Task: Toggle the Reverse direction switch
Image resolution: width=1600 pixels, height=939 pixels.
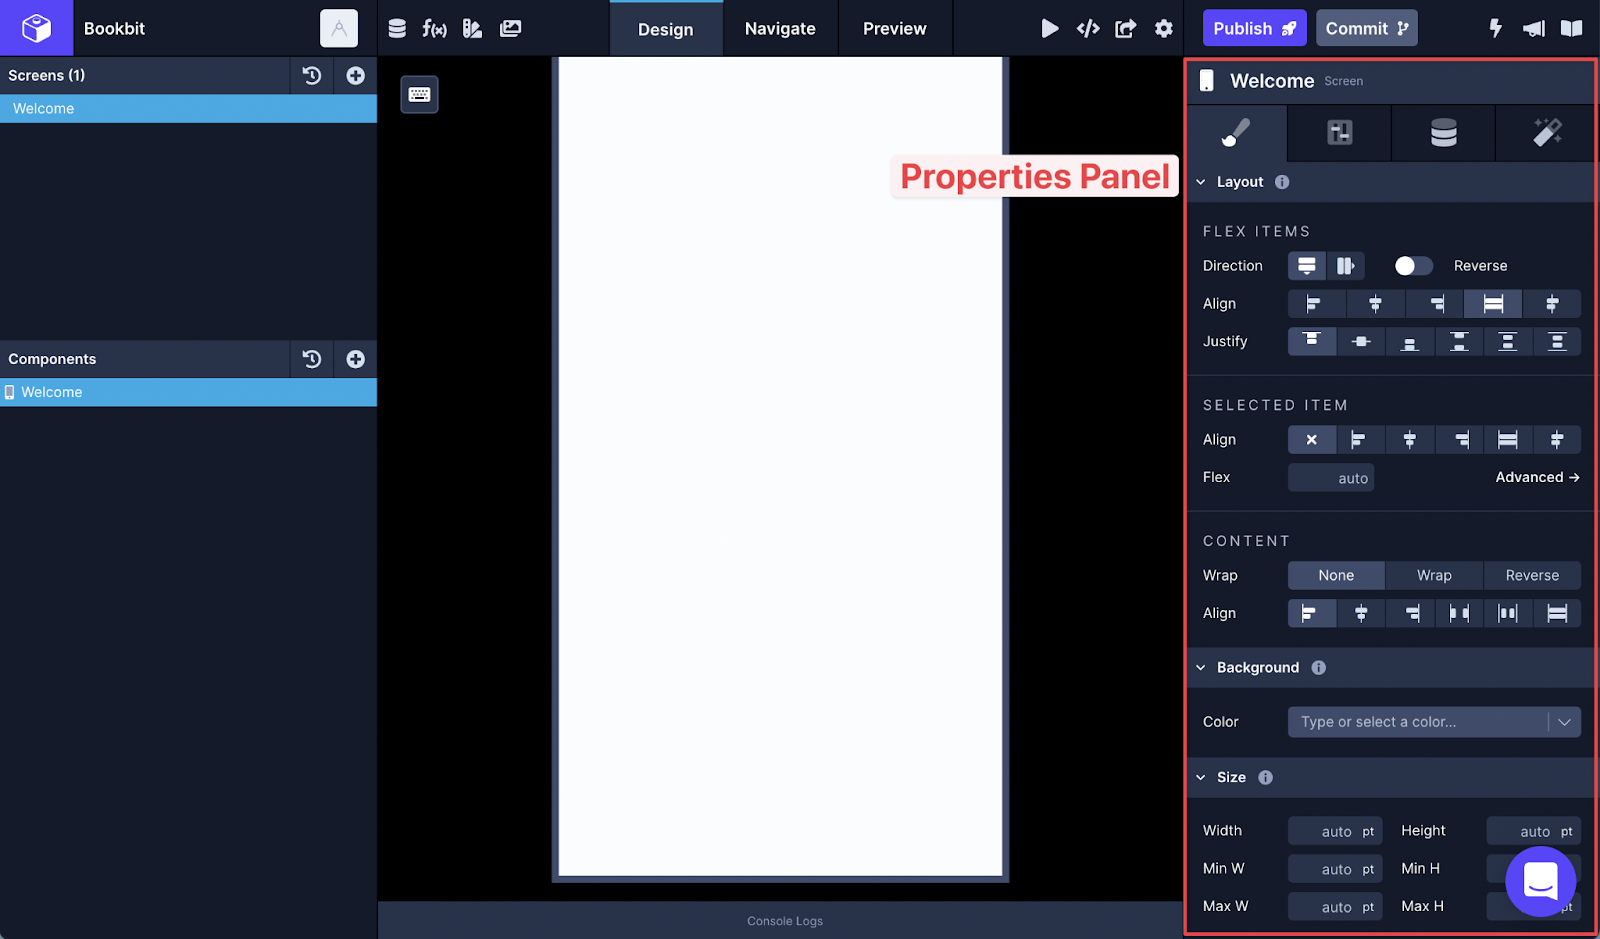Action: pyautogui.click(x=1412, y=265)
